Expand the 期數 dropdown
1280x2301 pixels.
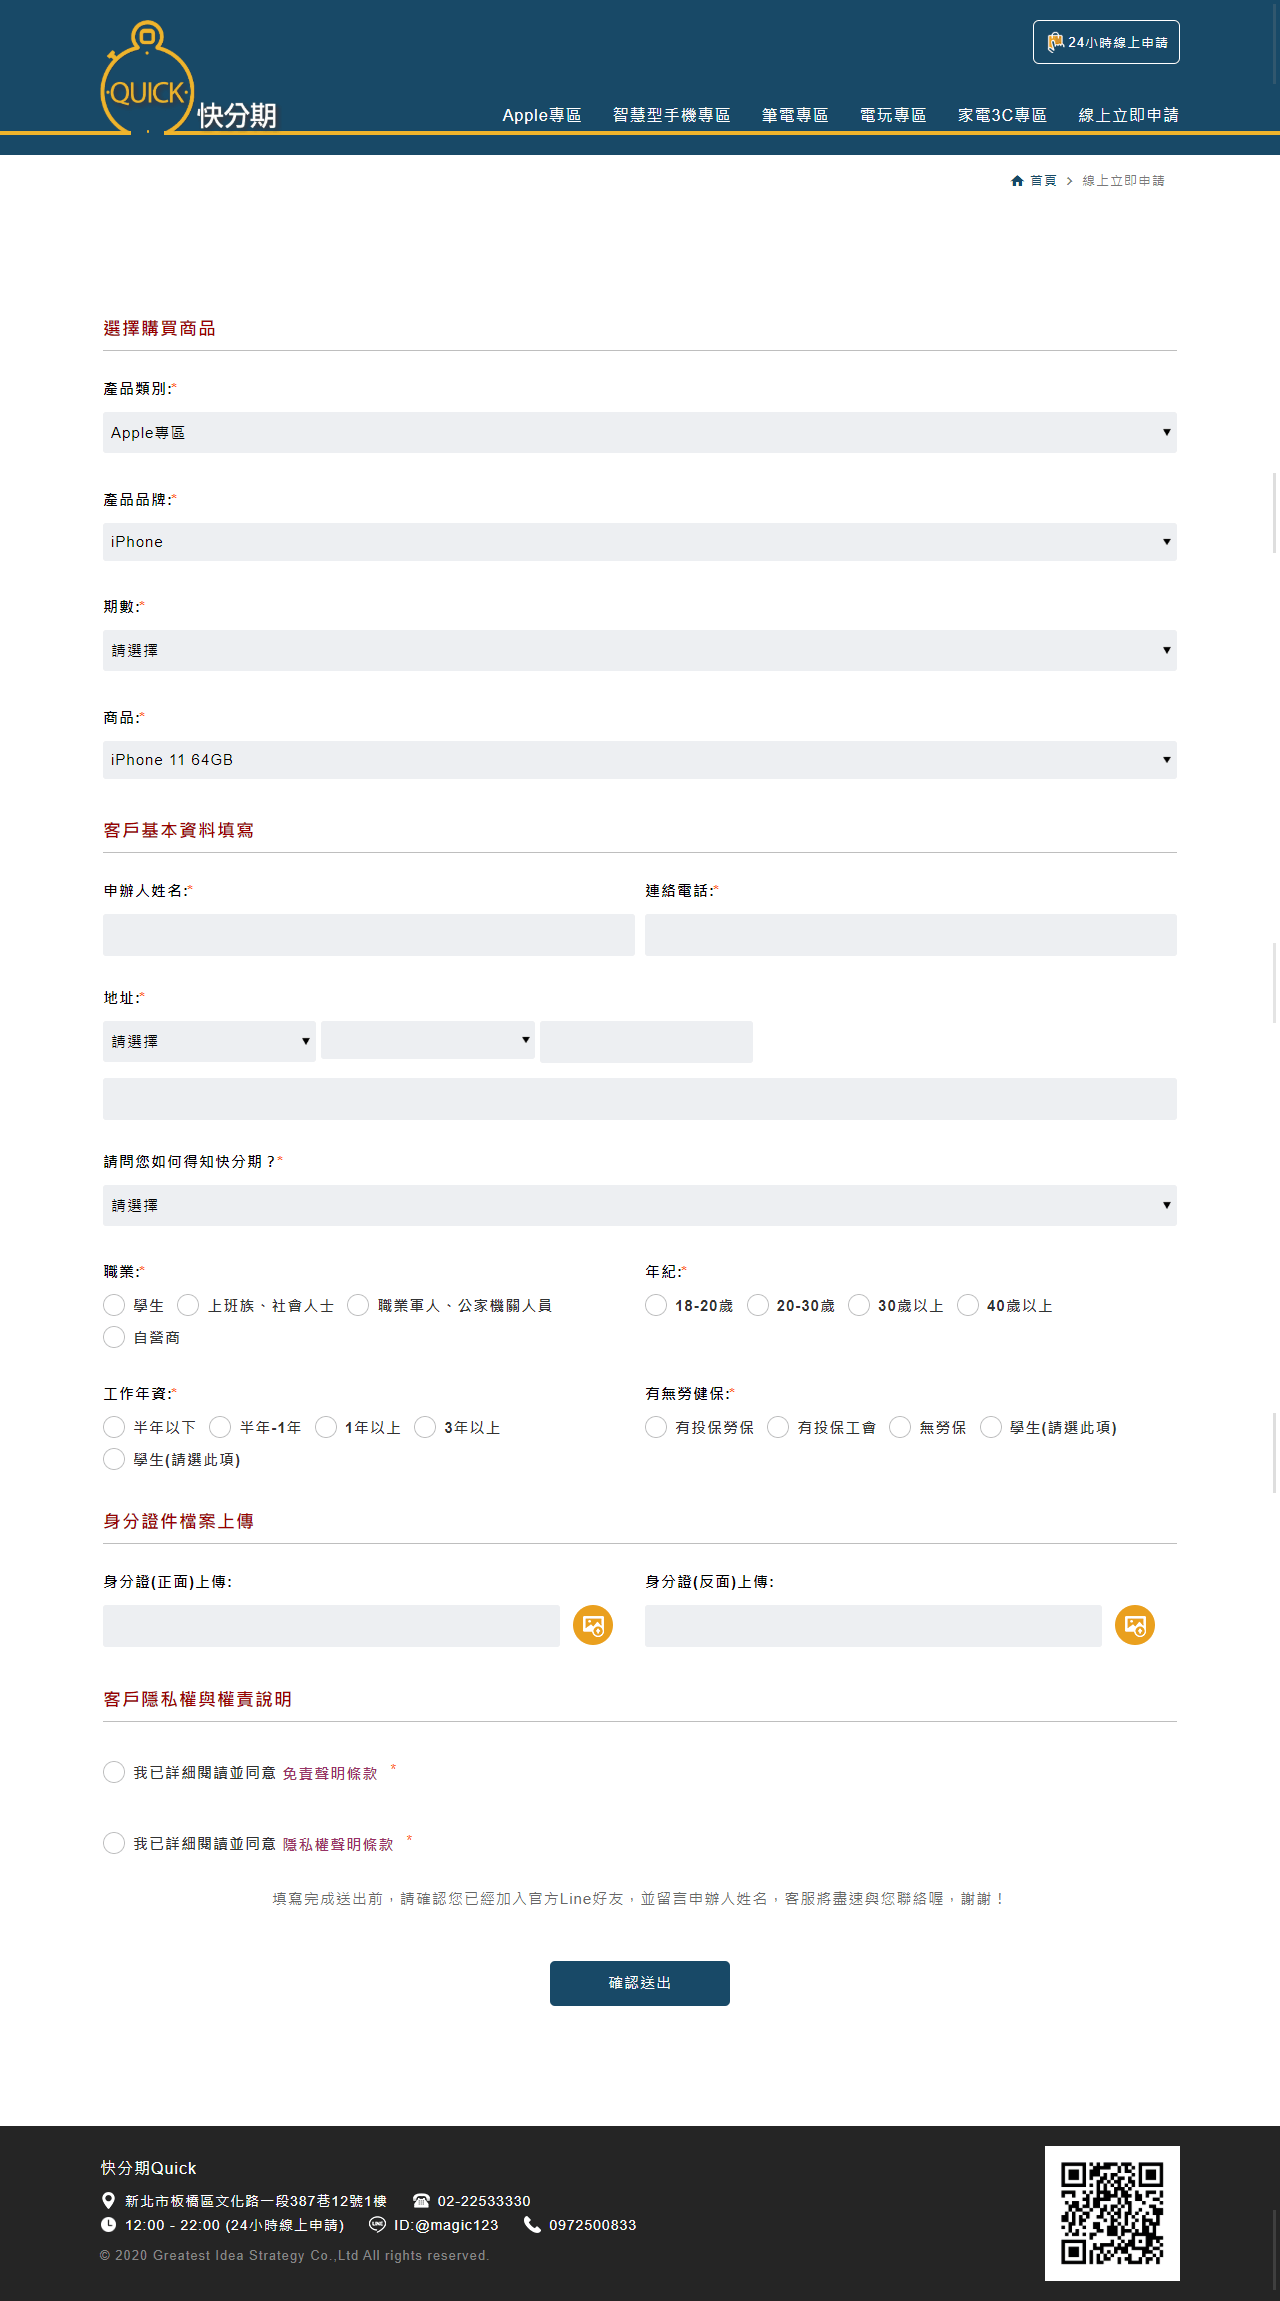tap(640, 650)
